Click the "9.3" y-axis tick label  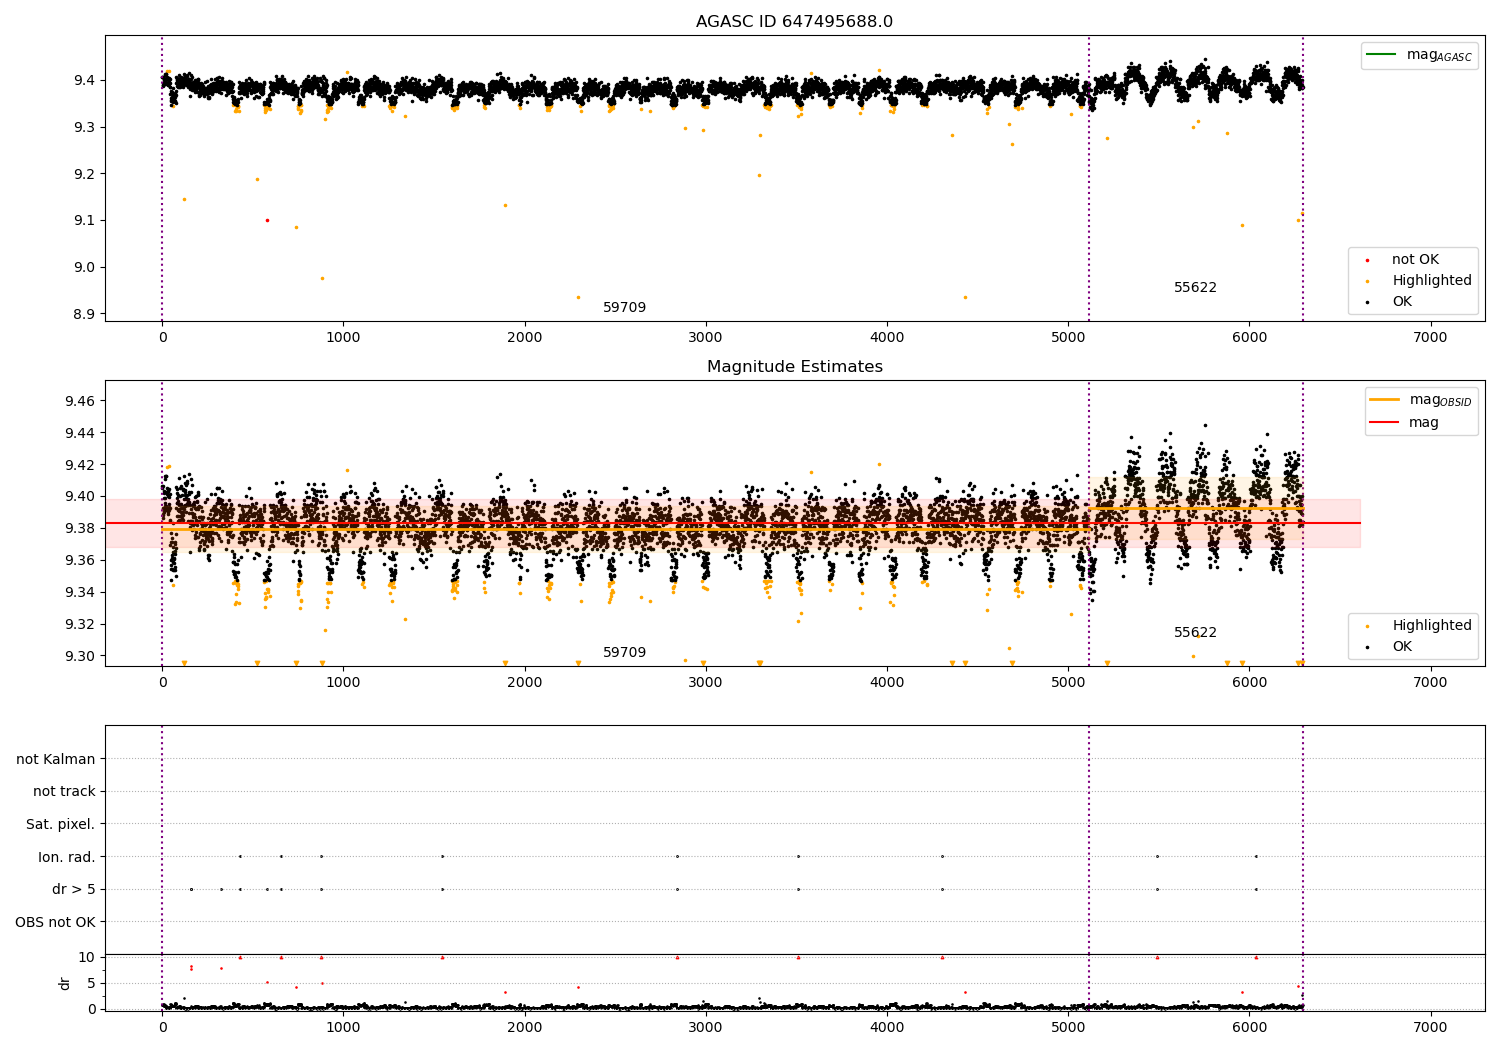[83, 127]
